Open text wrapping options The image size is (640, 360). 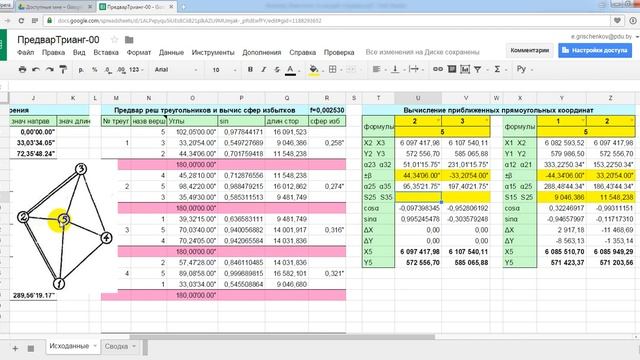(x=414, y=69)
